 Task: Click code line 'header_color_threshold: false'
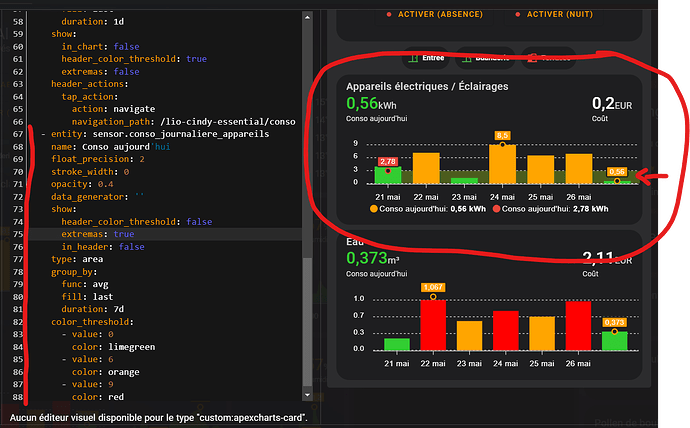pos(136,222)
